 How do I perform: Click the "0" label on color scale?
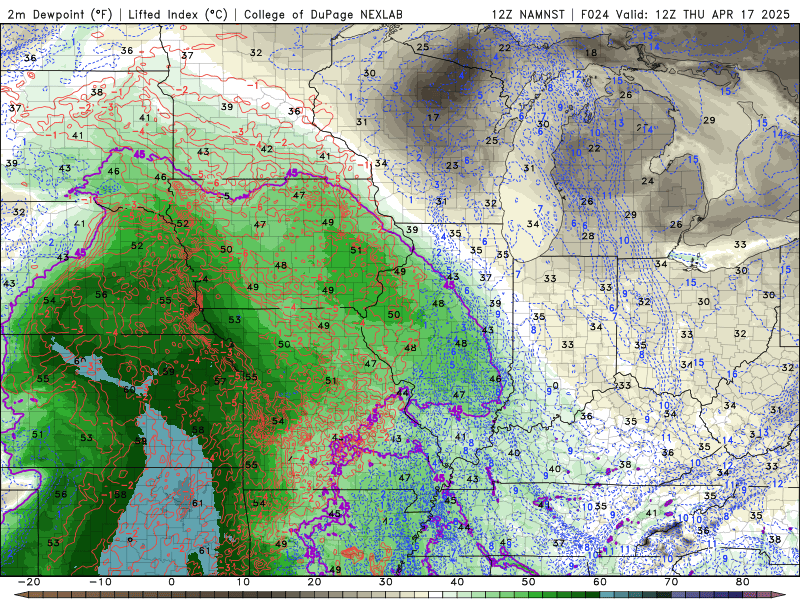[x=171, y=582]
